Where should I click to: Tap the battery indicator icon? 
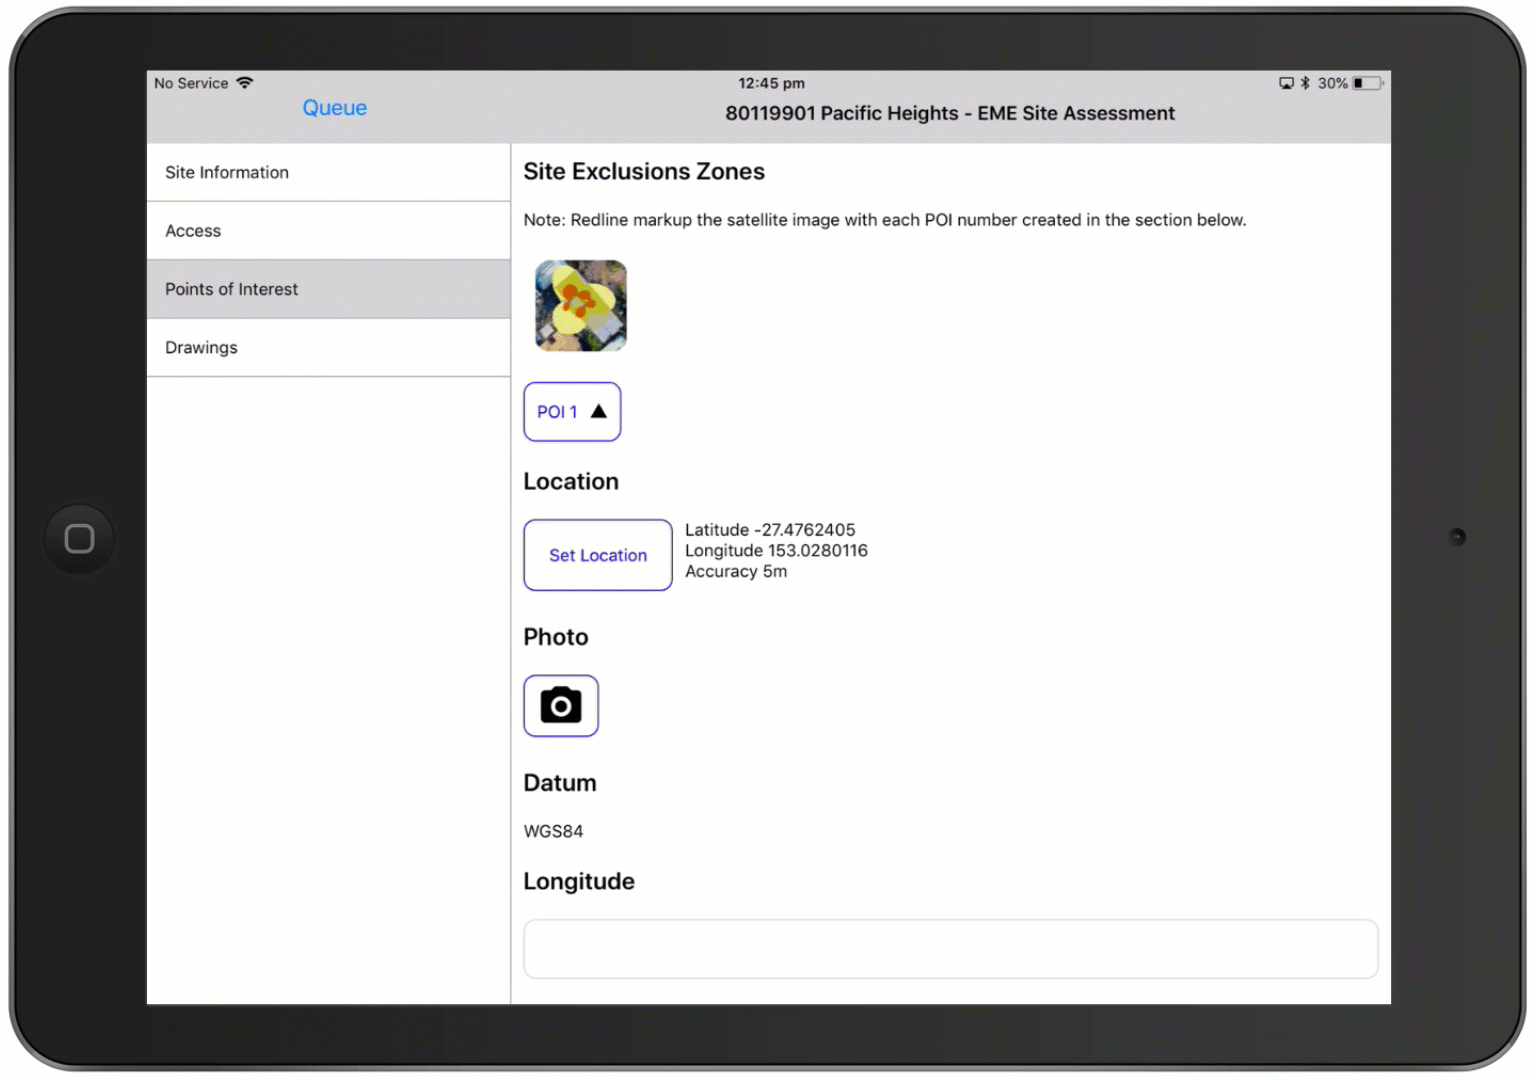tap(1368, 83)
